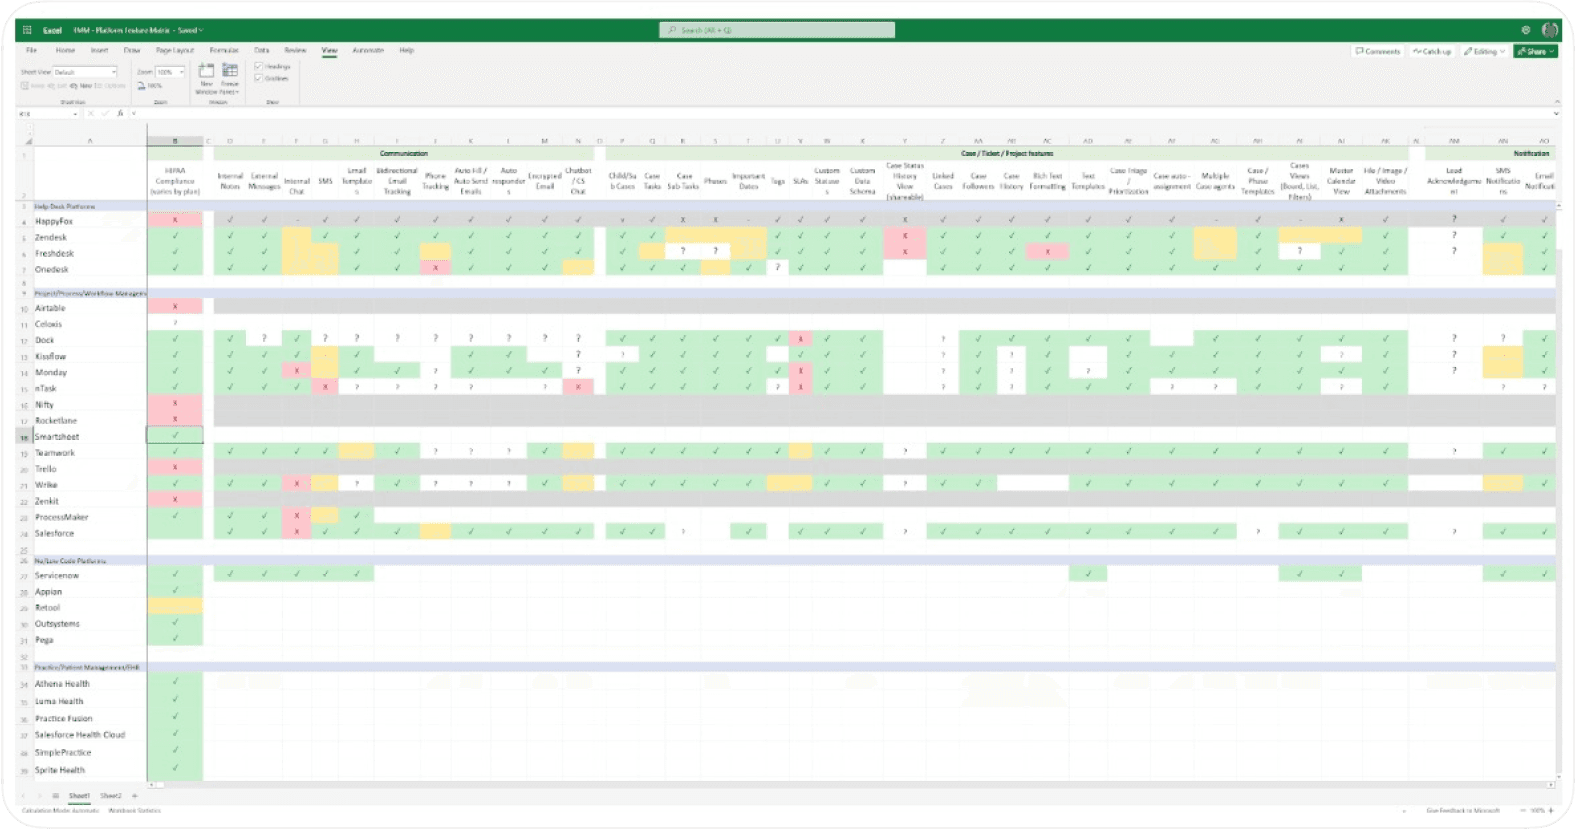
Task: Select the Athena Health row label
Action: click(62, 684)
